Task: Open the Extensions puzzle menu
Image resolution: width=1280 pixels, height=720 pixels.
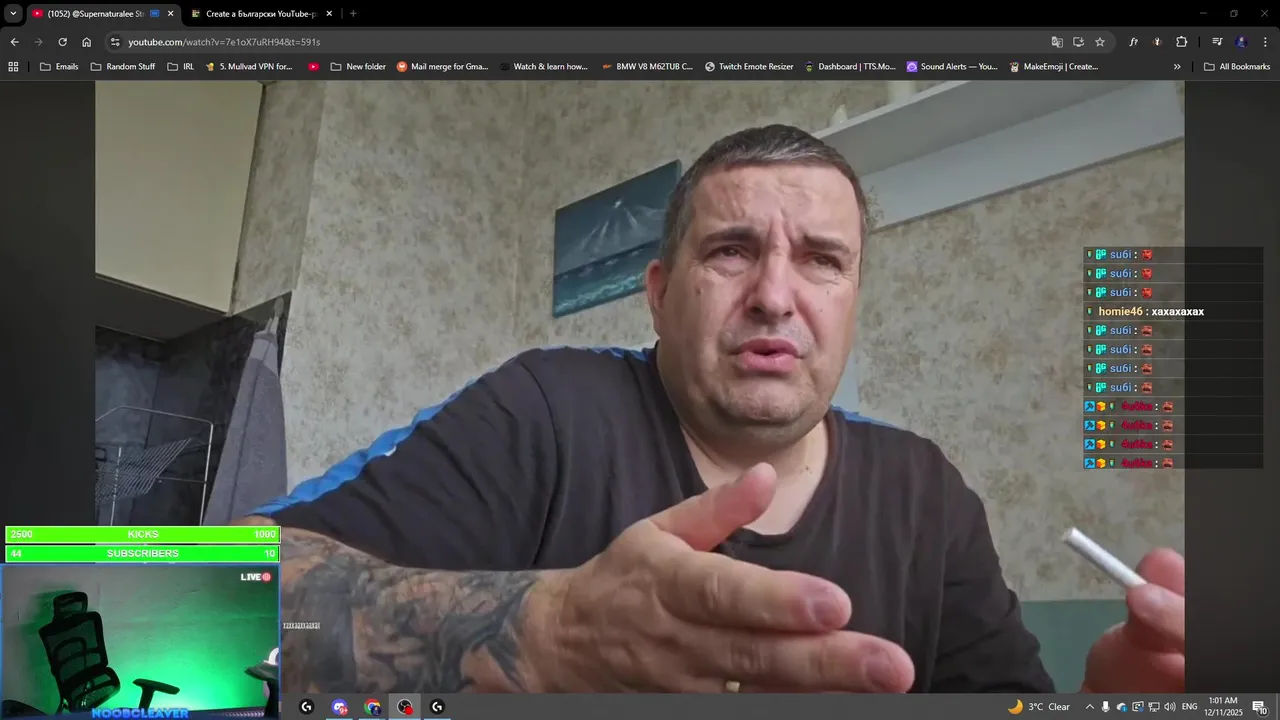Action: coord(1181,42)
